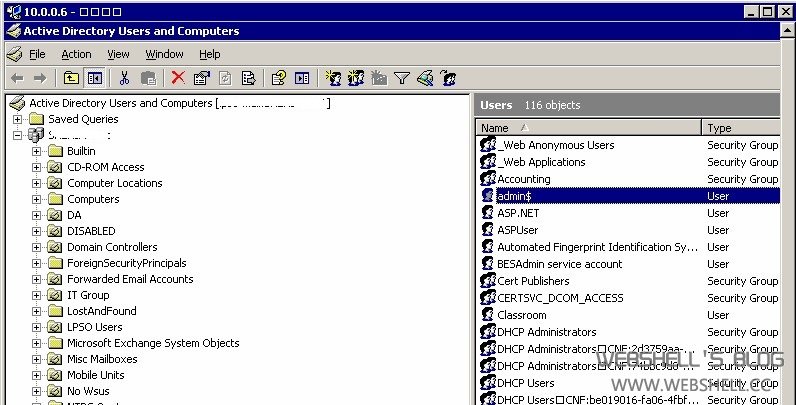The width and height of the screenshot is (796, 405).
Task: Select Forwarded Email Accounts in tree
Action: [x=130, y=279]
